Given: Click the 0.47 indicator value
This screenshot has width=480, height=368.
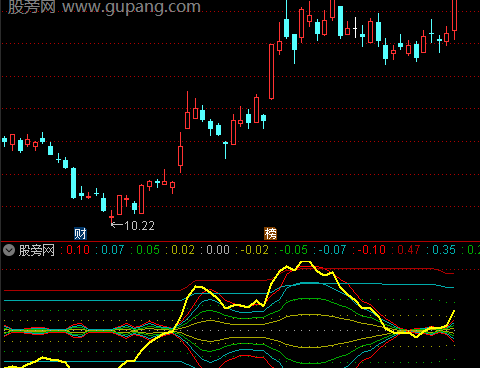Looking at the screenshot, I should click(409, 250).
